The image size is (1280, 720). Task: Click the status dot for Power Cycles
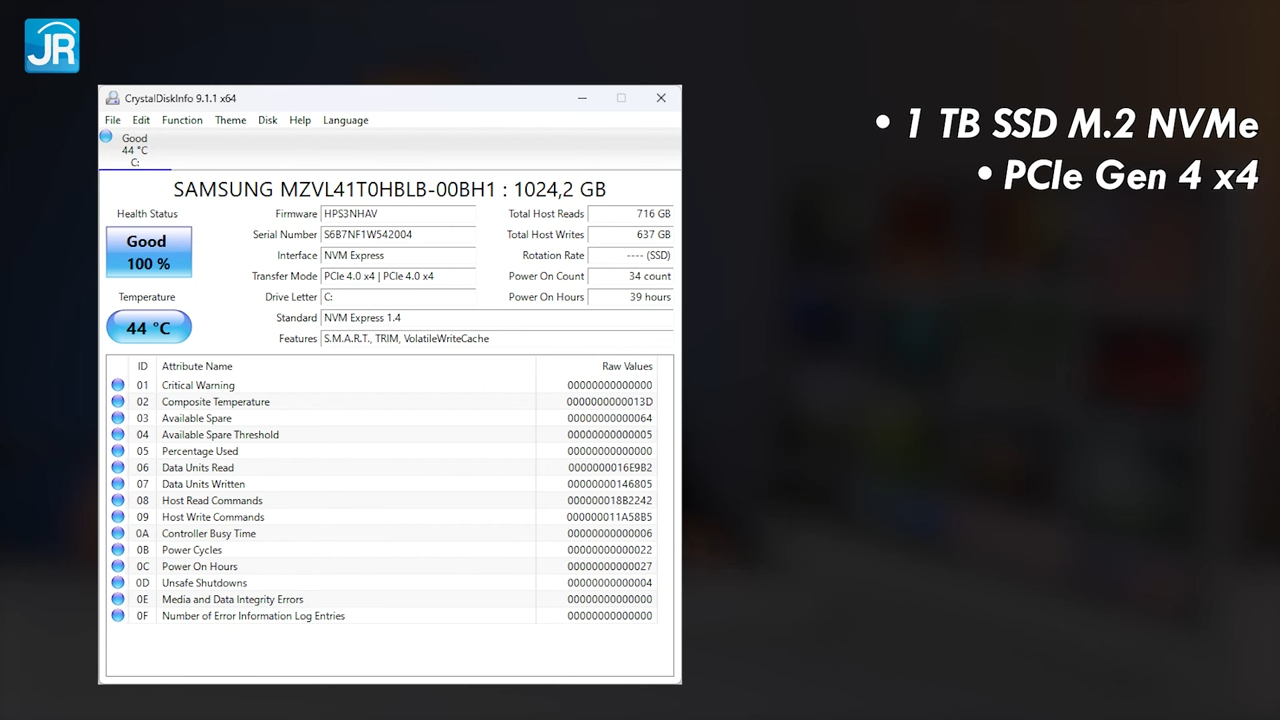coord(117,550)
